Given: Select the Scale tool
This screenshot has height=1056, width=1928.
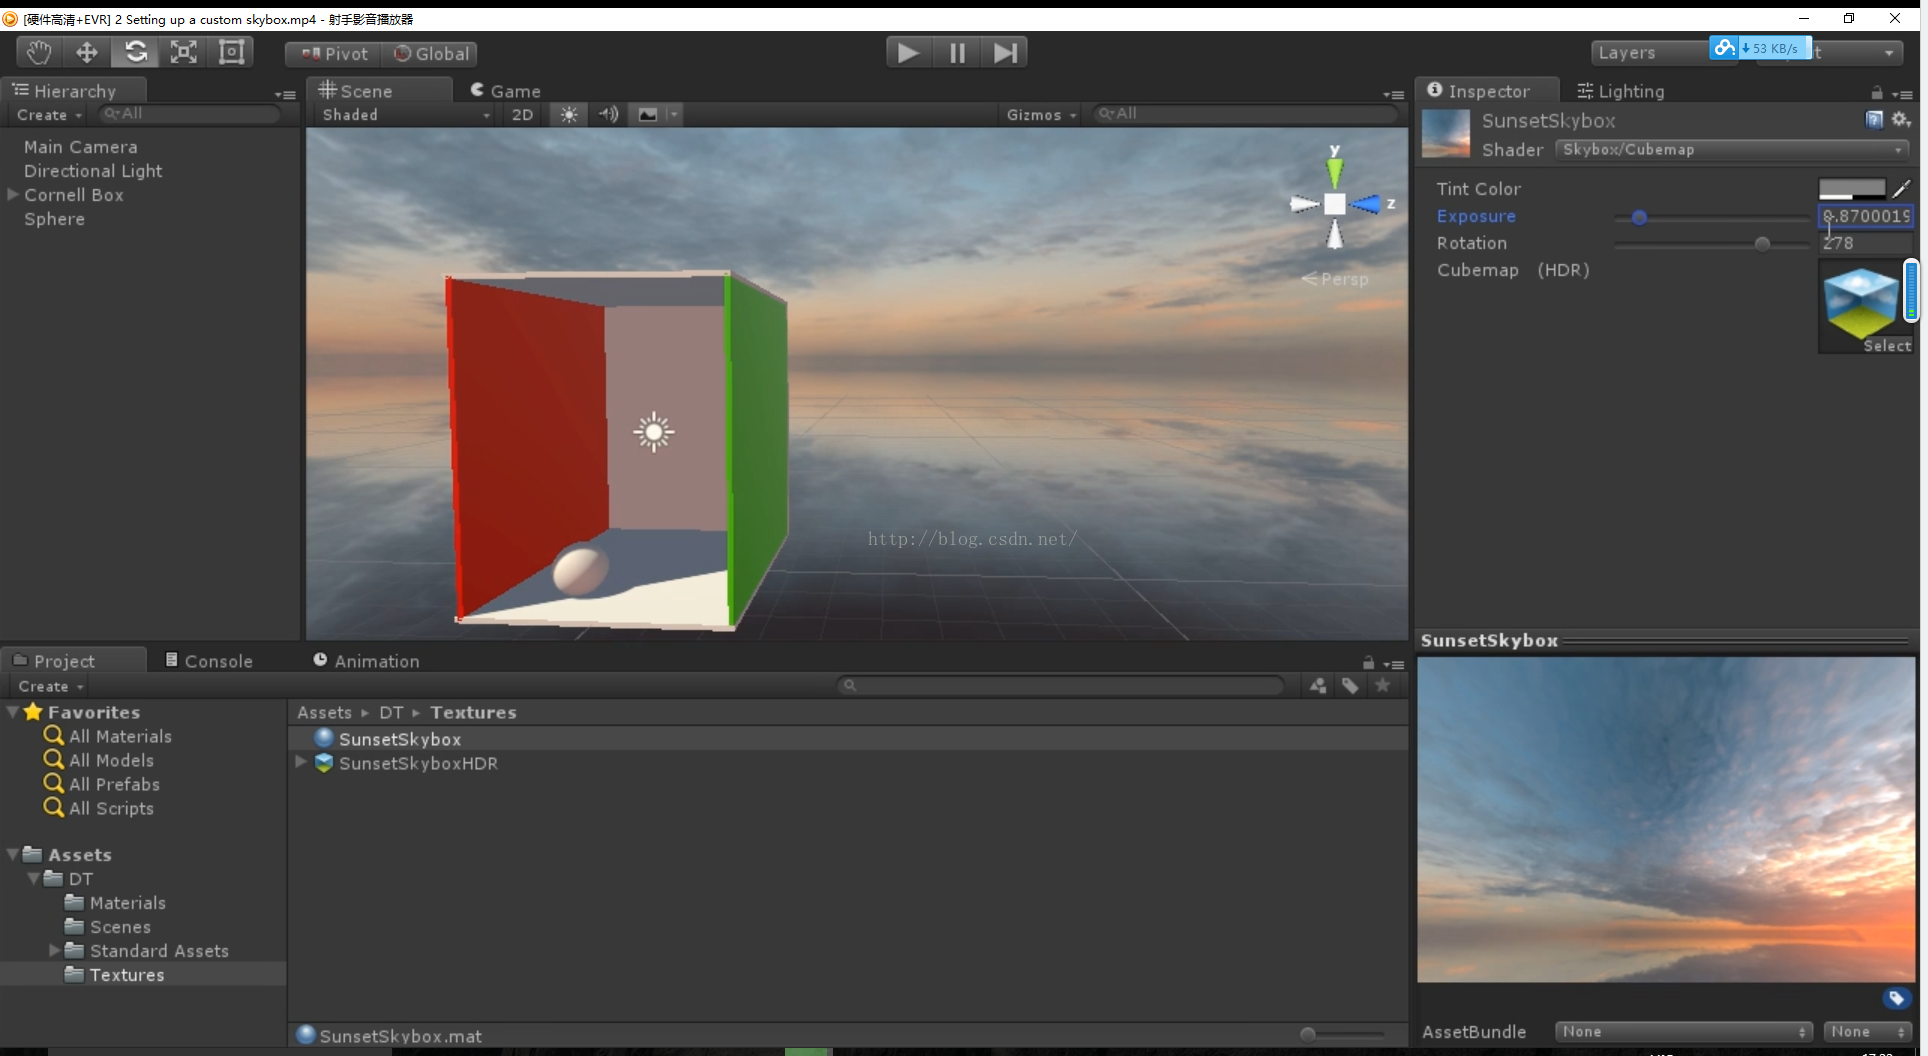Looking at the screenshot, I should click(183, 52).
